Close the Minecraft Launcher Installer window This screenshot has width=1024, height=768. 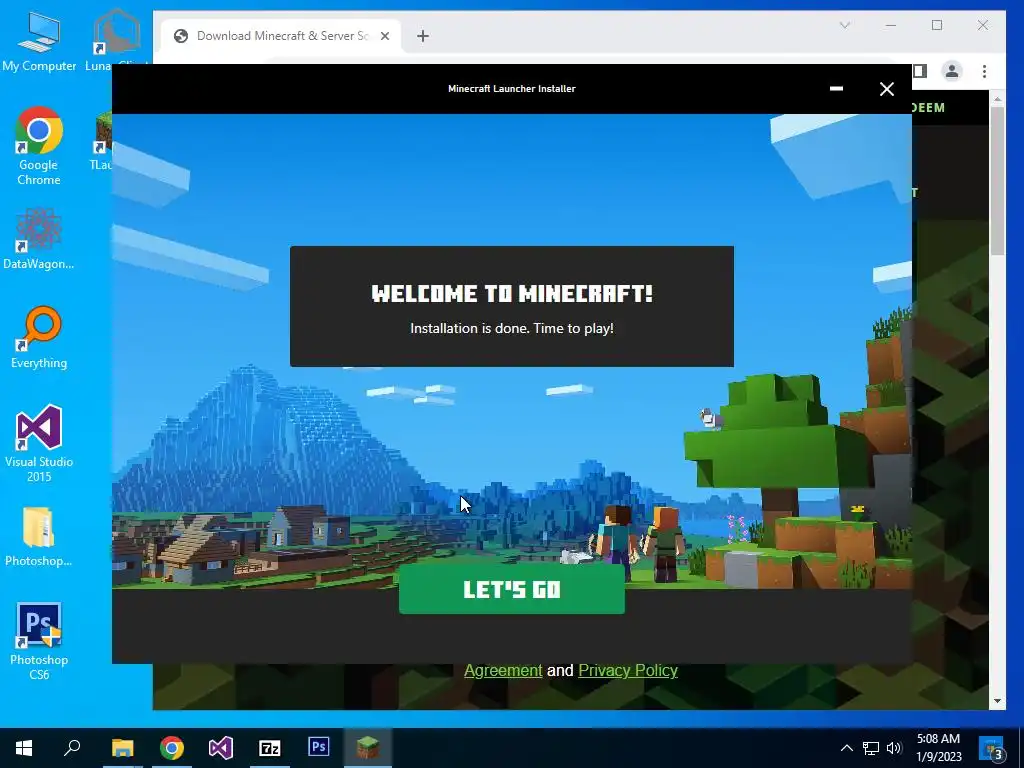point(886,89)
